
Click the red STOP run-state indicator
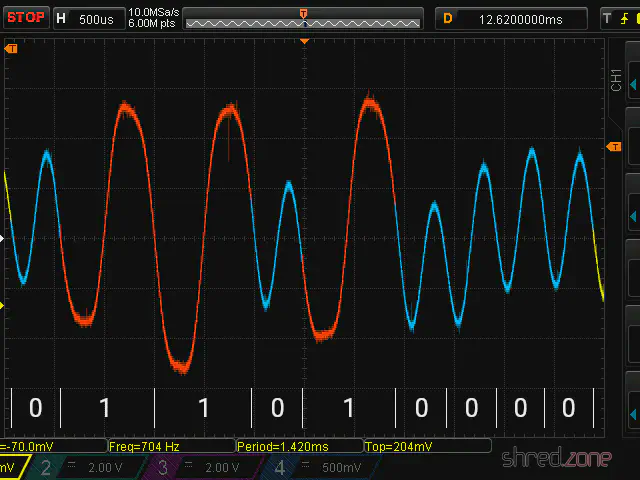coord(26,18)
